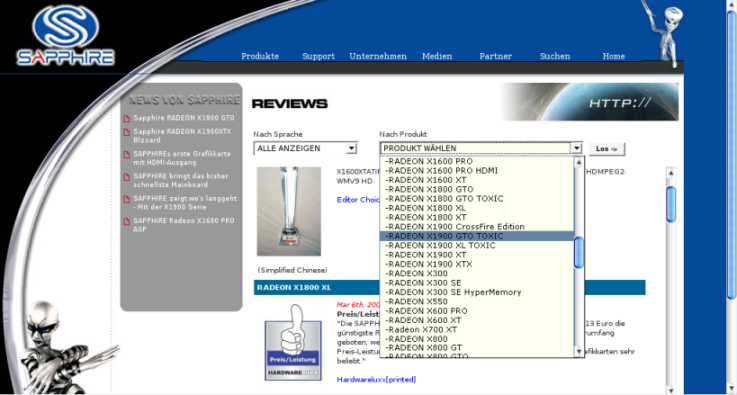Viewport: 737px width, 395px height.
Task: Click document icon beside HDMI-Ausgang news item
Action: coord(126,155)
